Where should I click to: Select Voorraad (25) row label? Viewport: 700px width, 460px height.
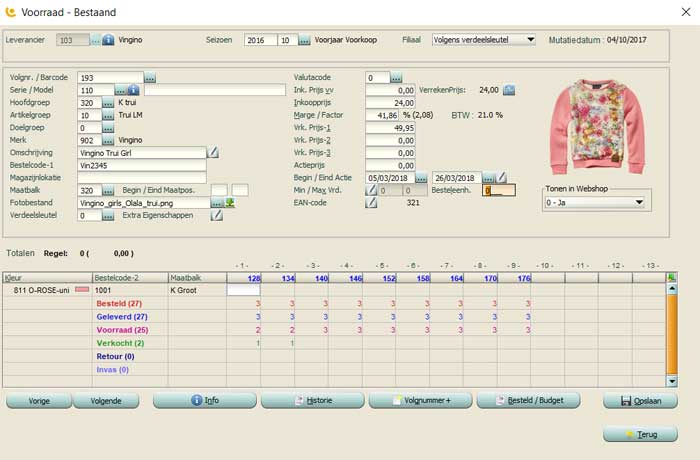[x=122, y=330]
